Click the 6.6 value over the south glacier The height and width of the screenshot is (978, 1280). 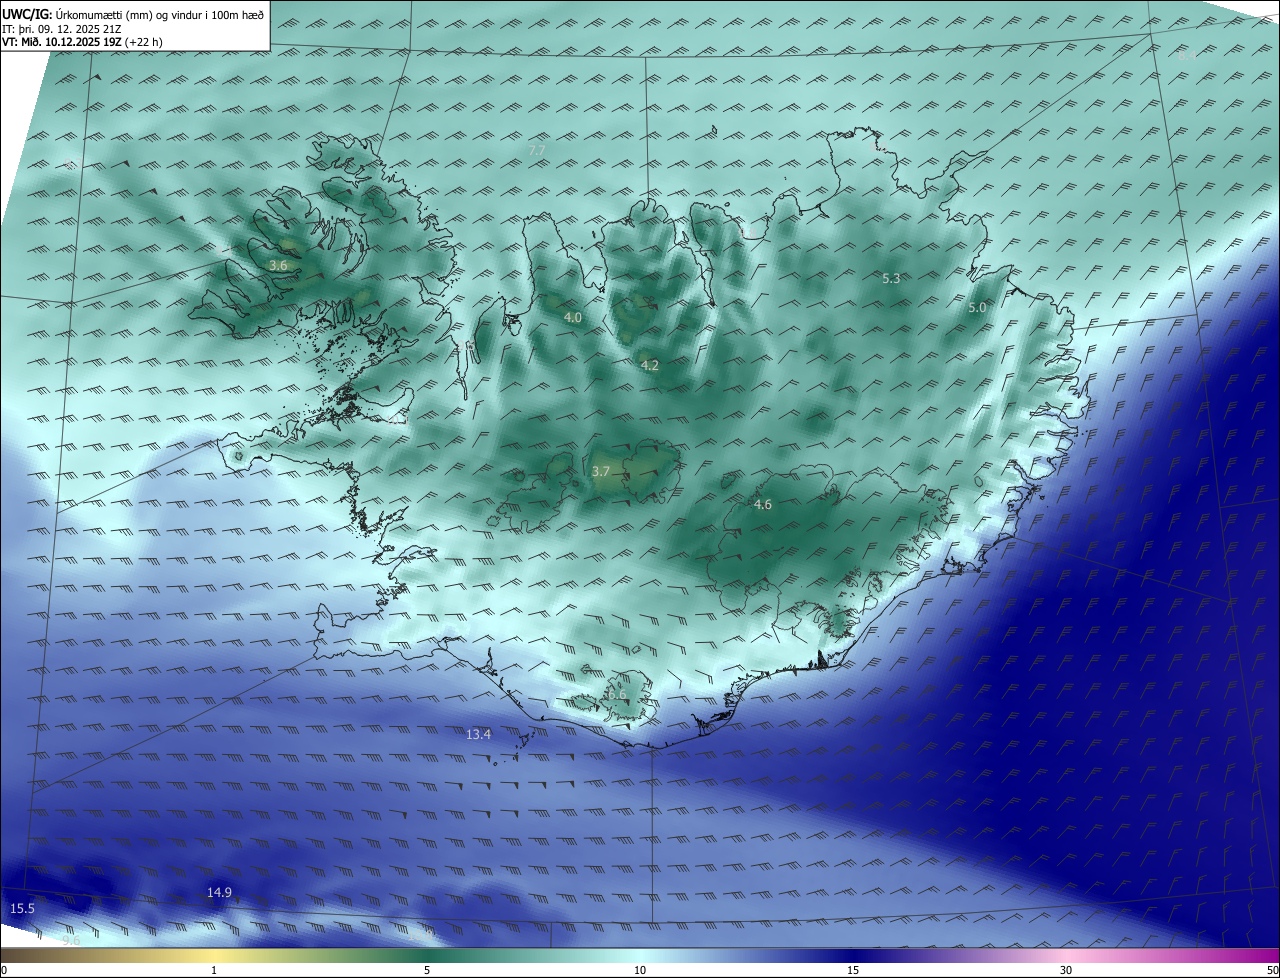617,694
